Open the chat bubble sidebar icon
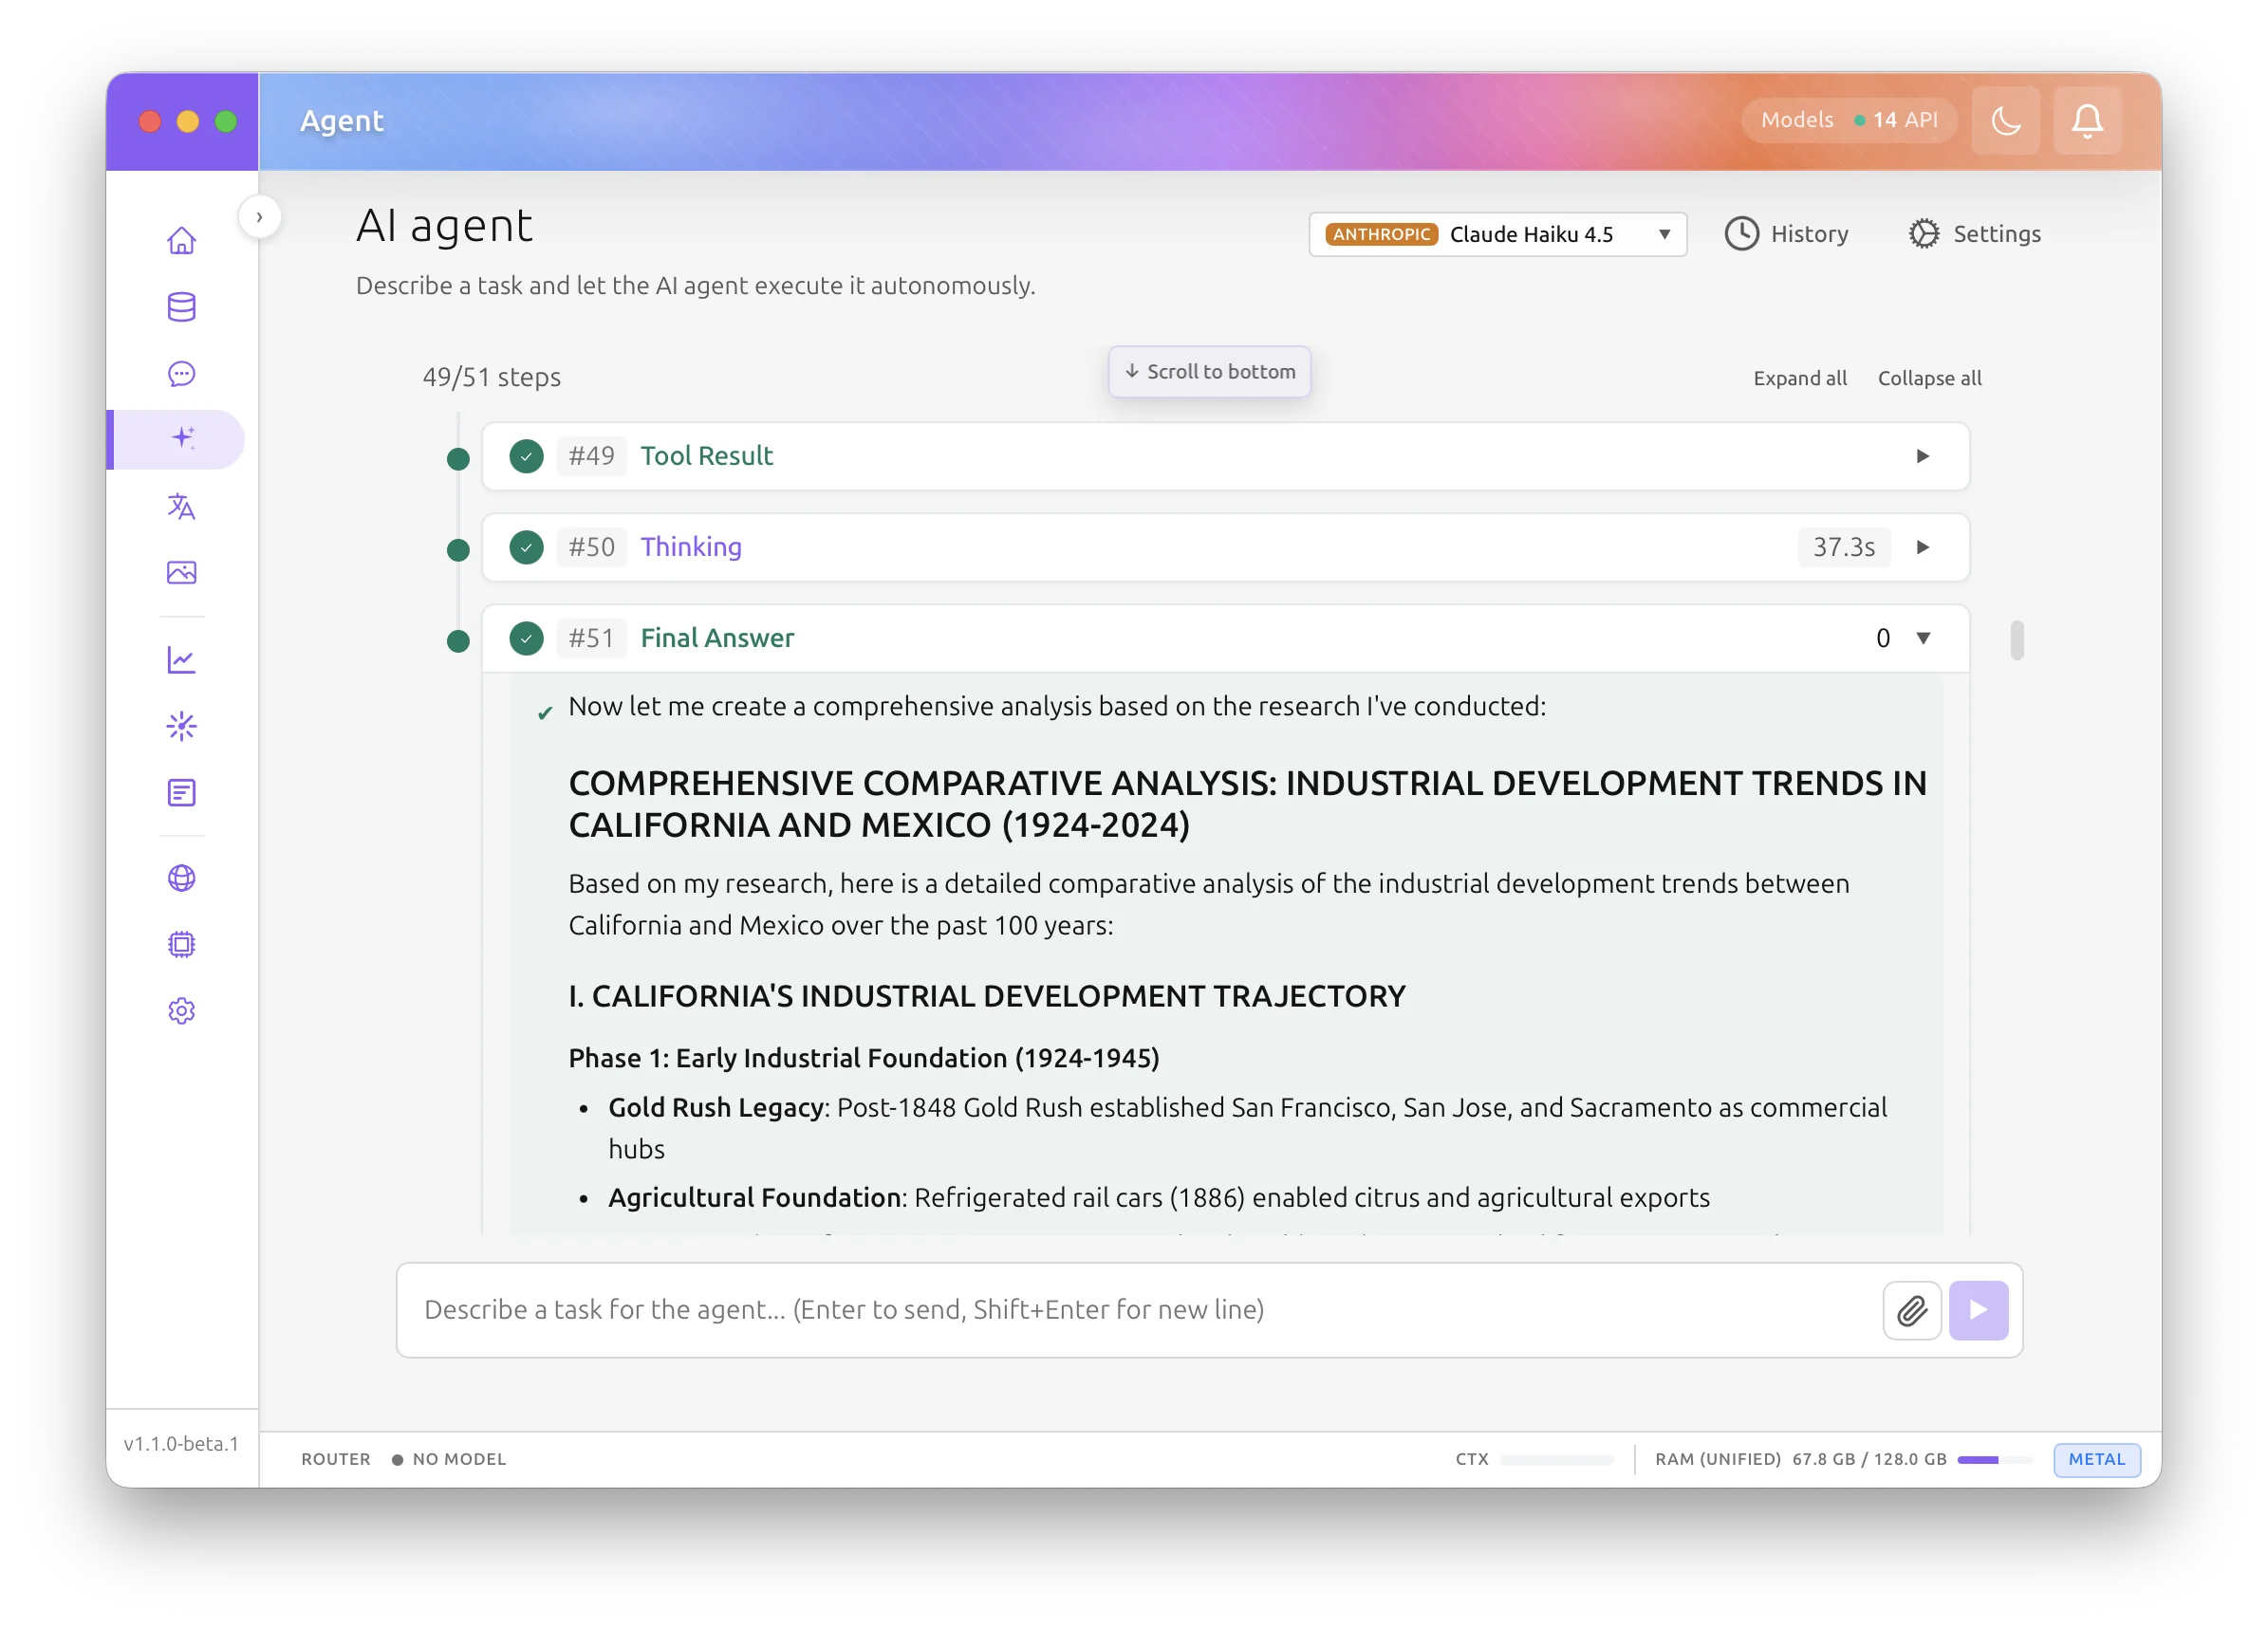Image resolution: width=2268 pixels, height=1628 pixels. (181, 374)
